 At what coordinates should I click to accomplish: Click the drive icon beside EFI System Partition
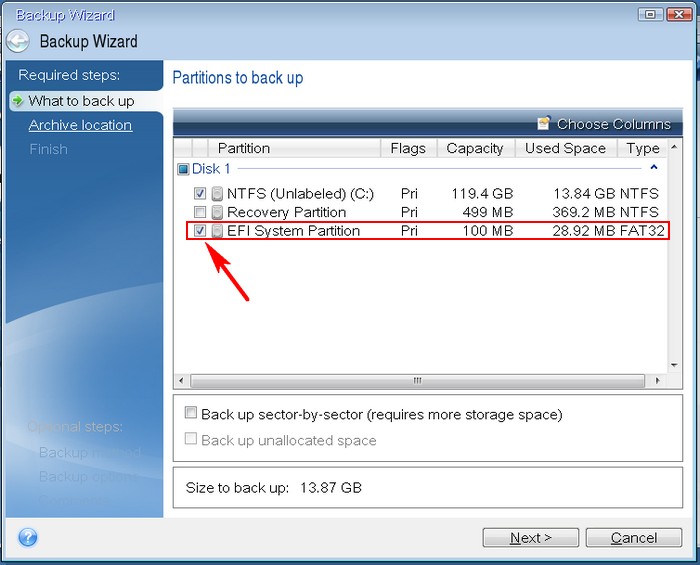pyautogui.click(x=217, y=231)
